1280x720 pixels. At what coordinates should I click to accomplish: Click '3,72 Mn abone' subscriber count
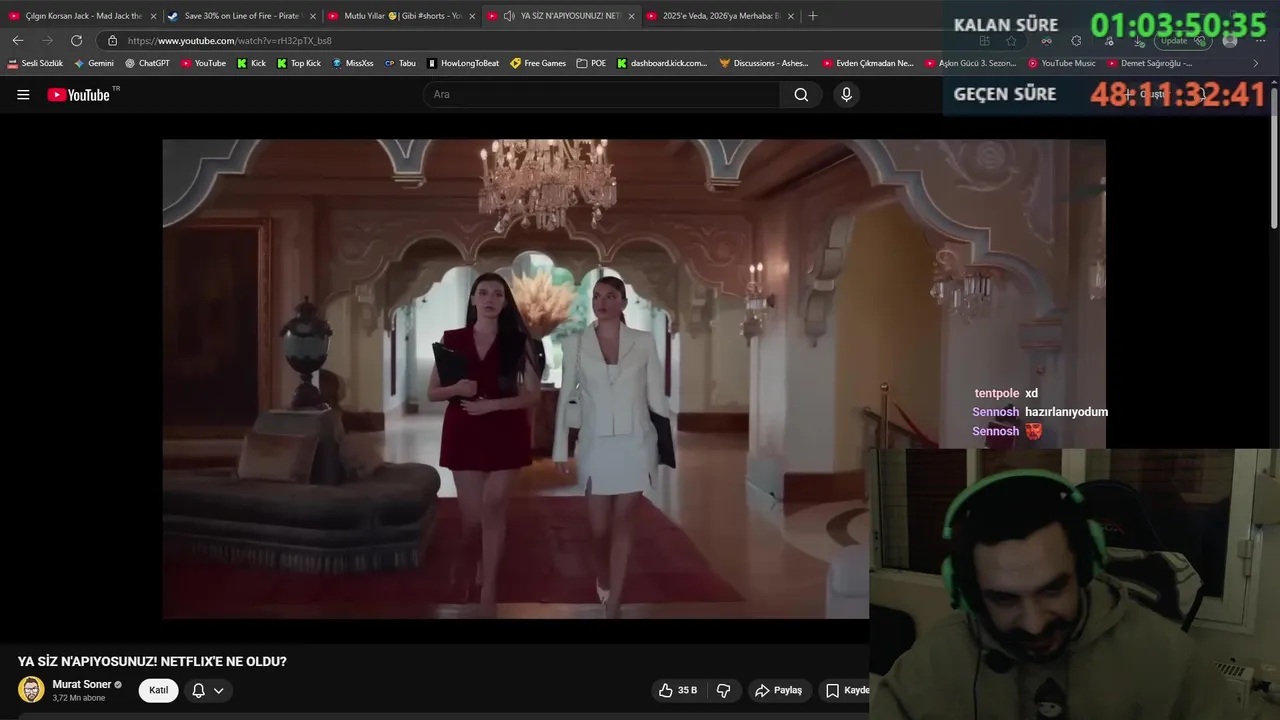79,698
